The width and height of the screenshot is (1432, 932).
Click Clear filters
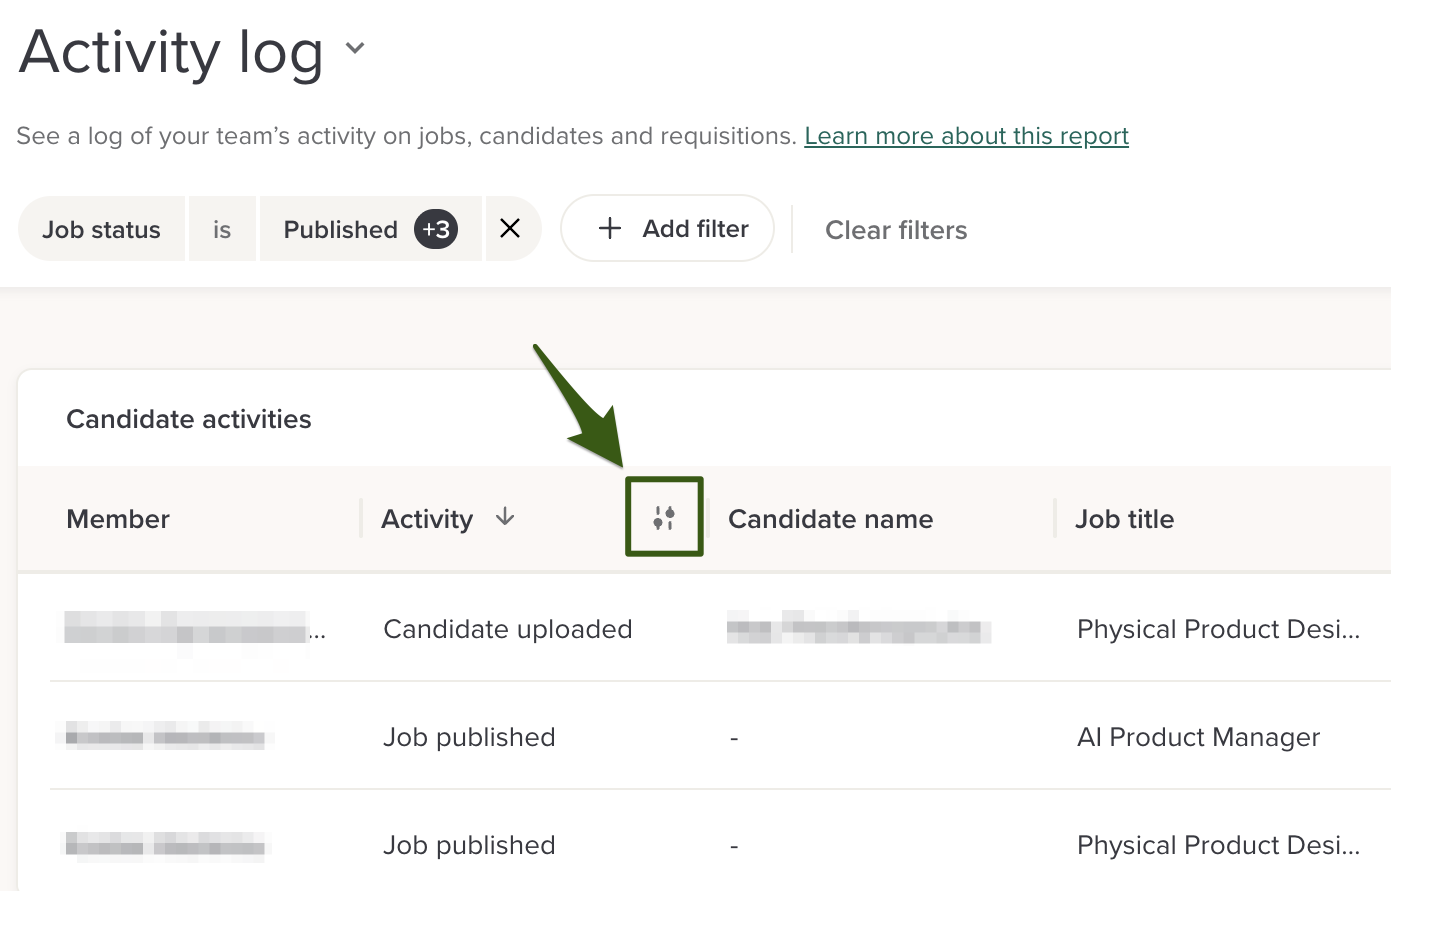click(x=896, y=230)
